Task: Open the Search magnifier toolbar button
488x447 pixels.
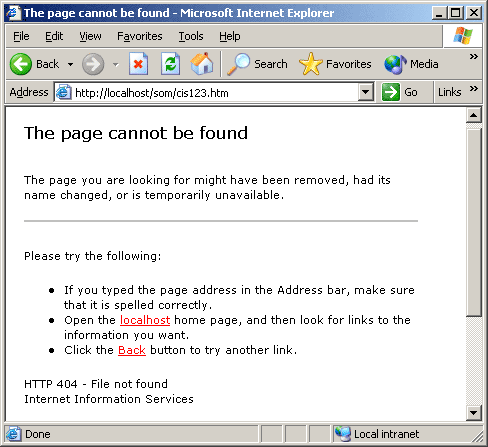Action: pos(257,64)
